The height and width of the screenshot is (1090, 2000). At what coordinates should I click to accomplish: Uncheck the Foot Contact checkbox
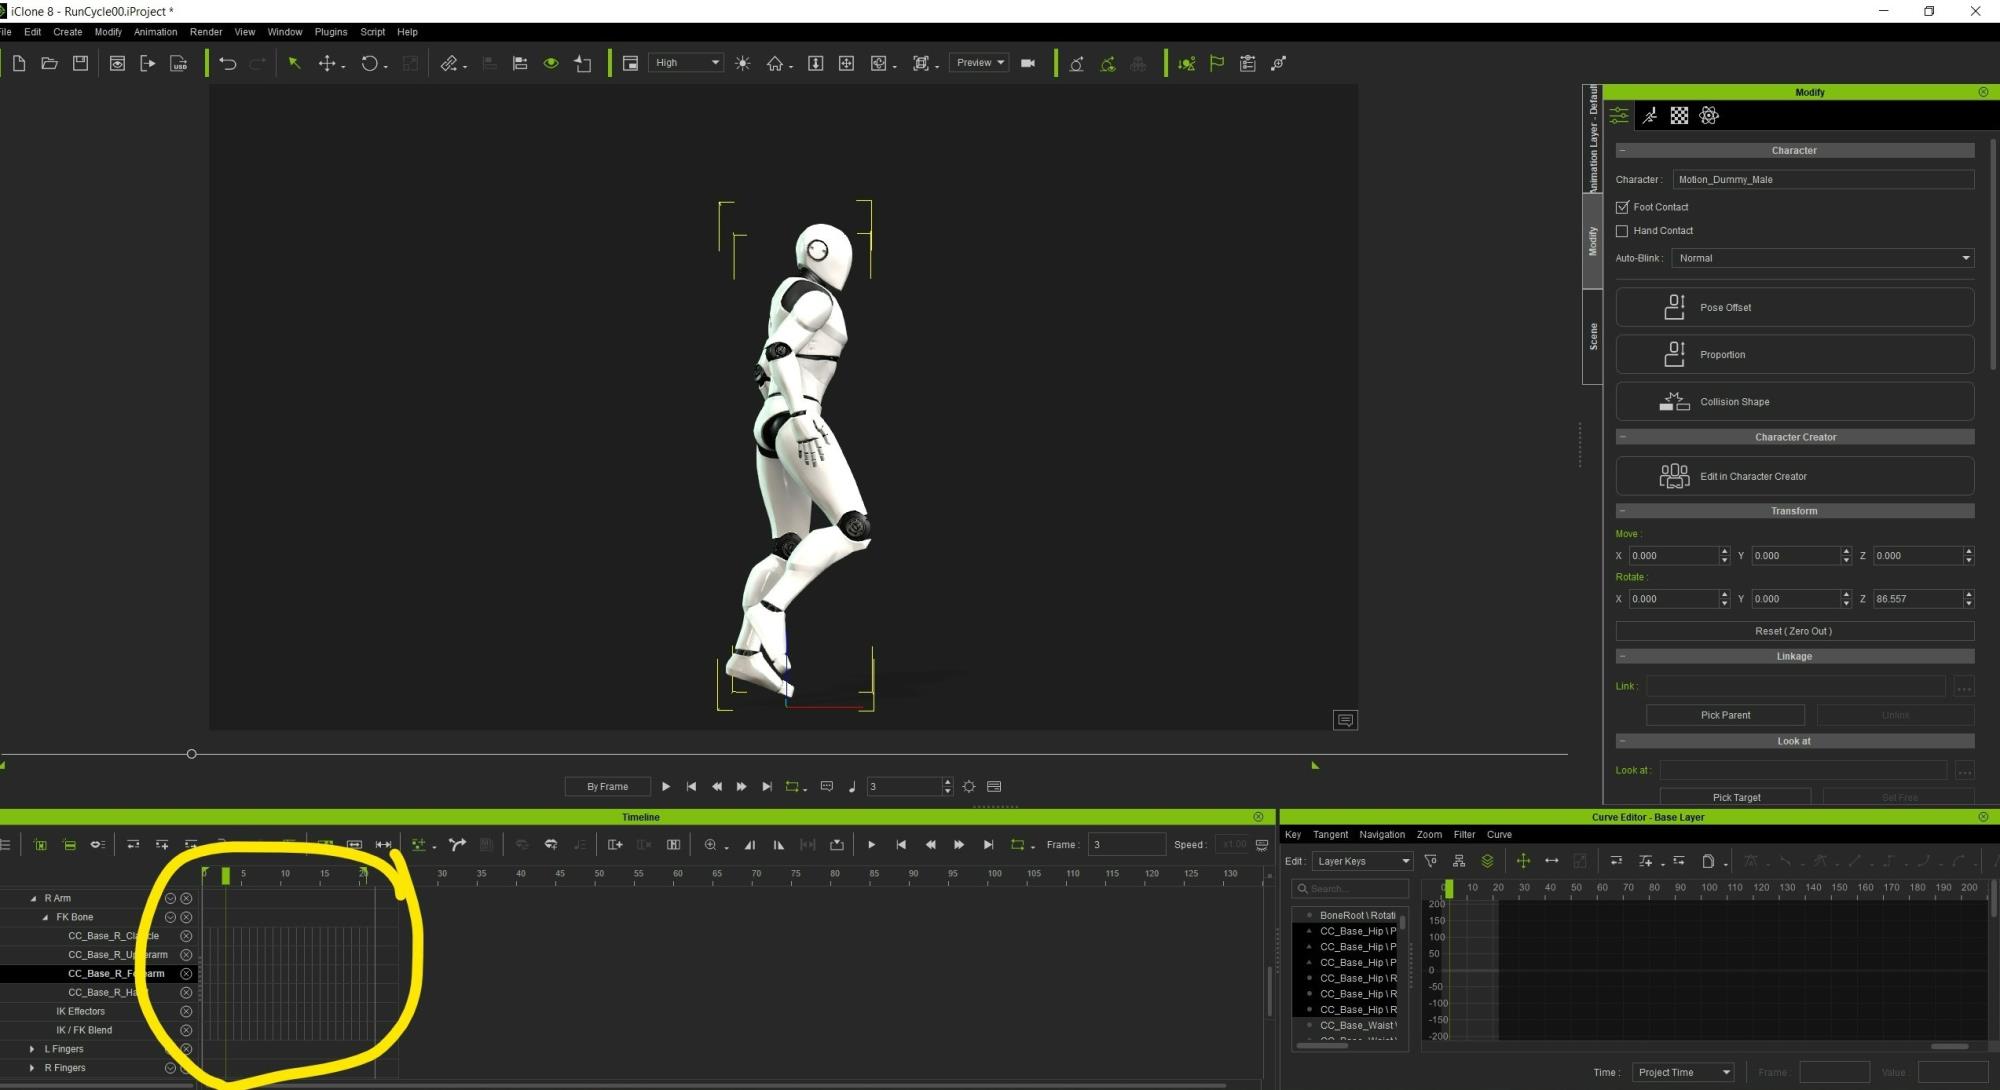[x=1622, y=207]
